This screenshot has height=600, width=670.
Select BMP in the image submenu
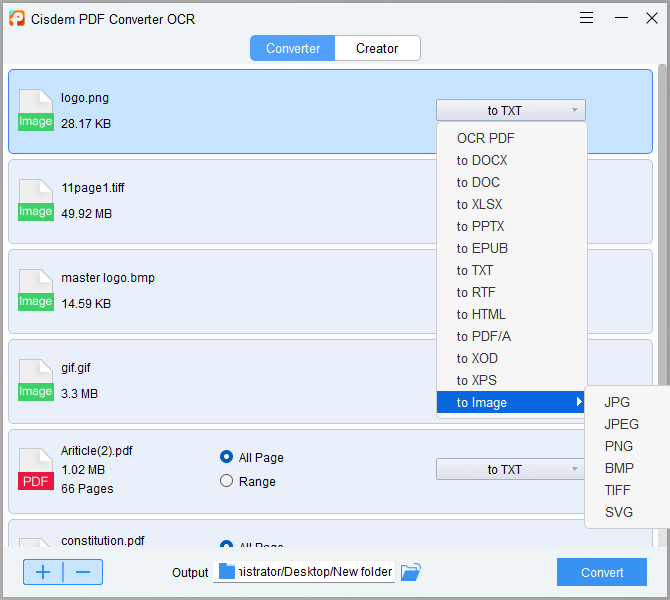click(x=627, y=468)
